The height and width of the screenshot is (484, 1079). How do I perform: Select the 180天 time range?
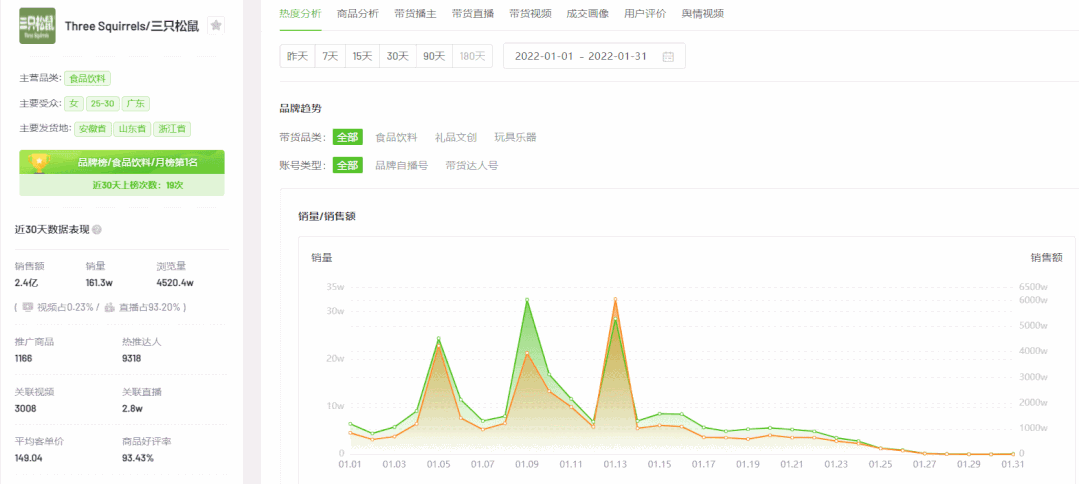[x=472, y=56]
